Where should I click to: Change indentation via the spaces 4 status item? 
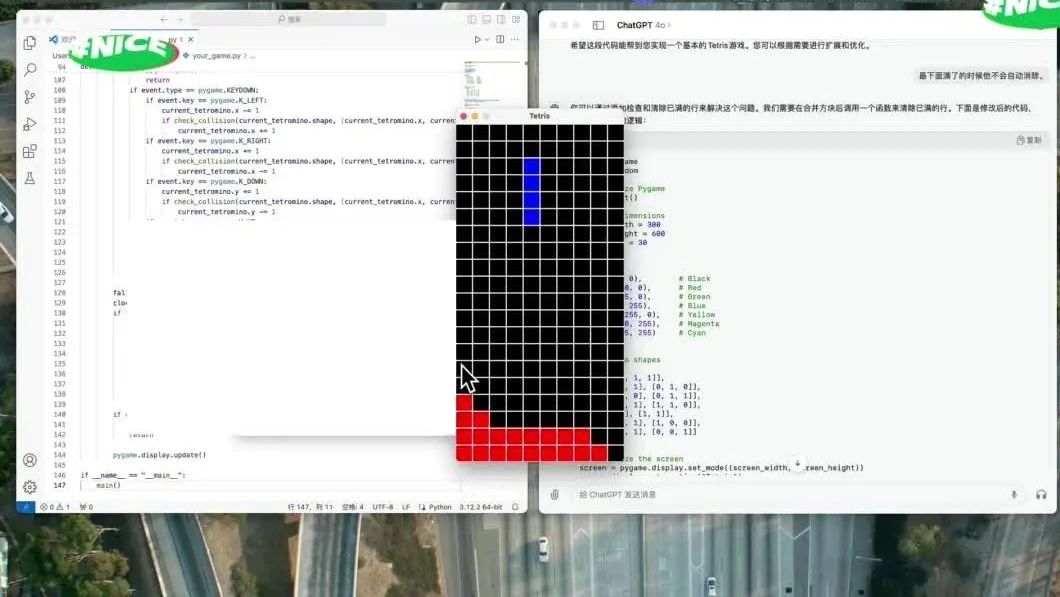point(352,506)
